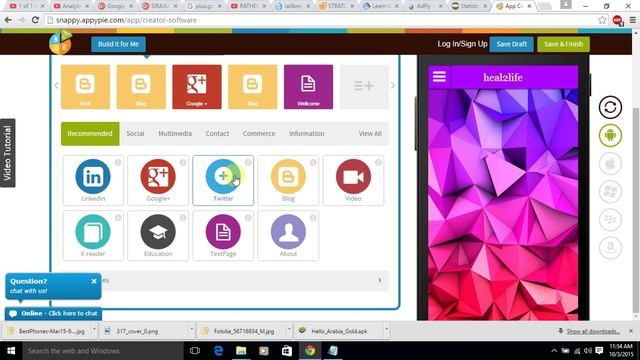640x360 pixels.
Task: Add the E-reader feature icon
Action: click(x=93, y=231)
